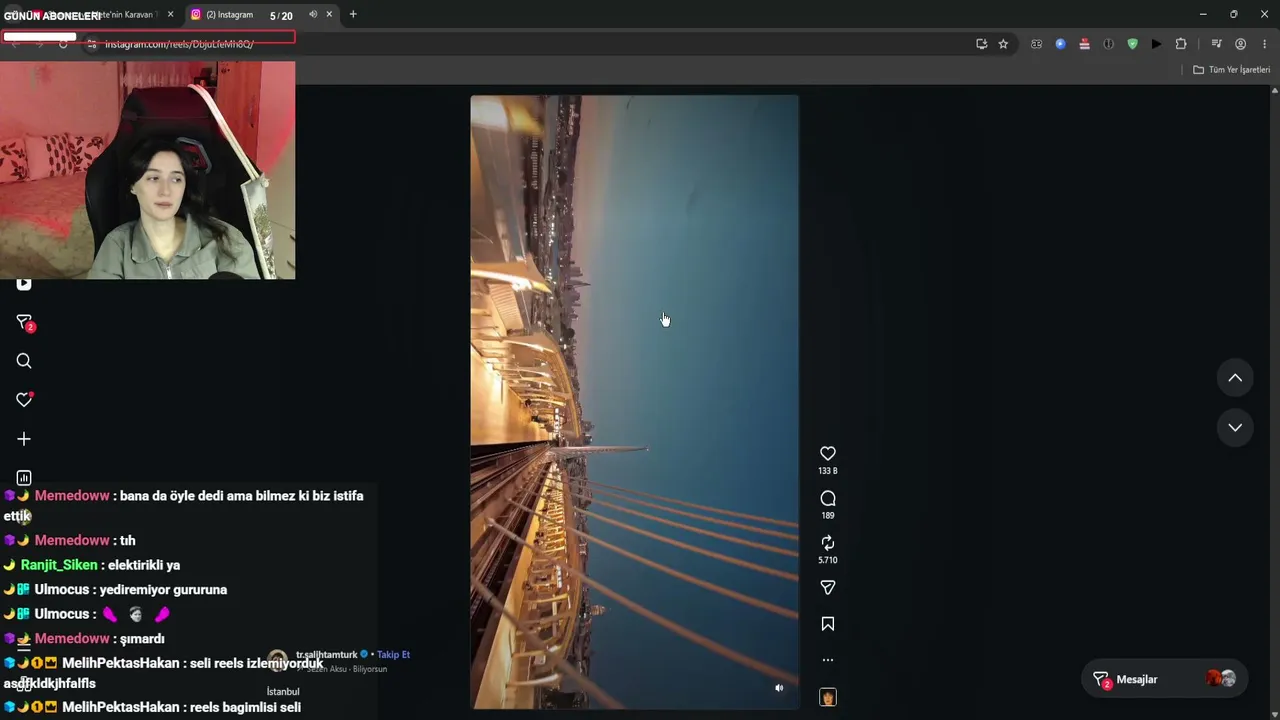Click the 5.710 reposts count
Viewport: 1280px width, 720px height.
click(828, 561)
